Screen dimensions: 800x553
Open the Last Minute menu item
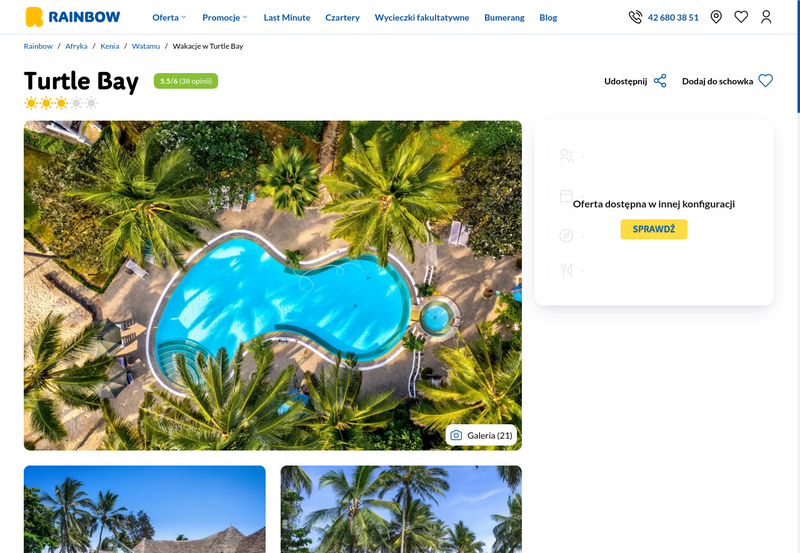(287, 17)
